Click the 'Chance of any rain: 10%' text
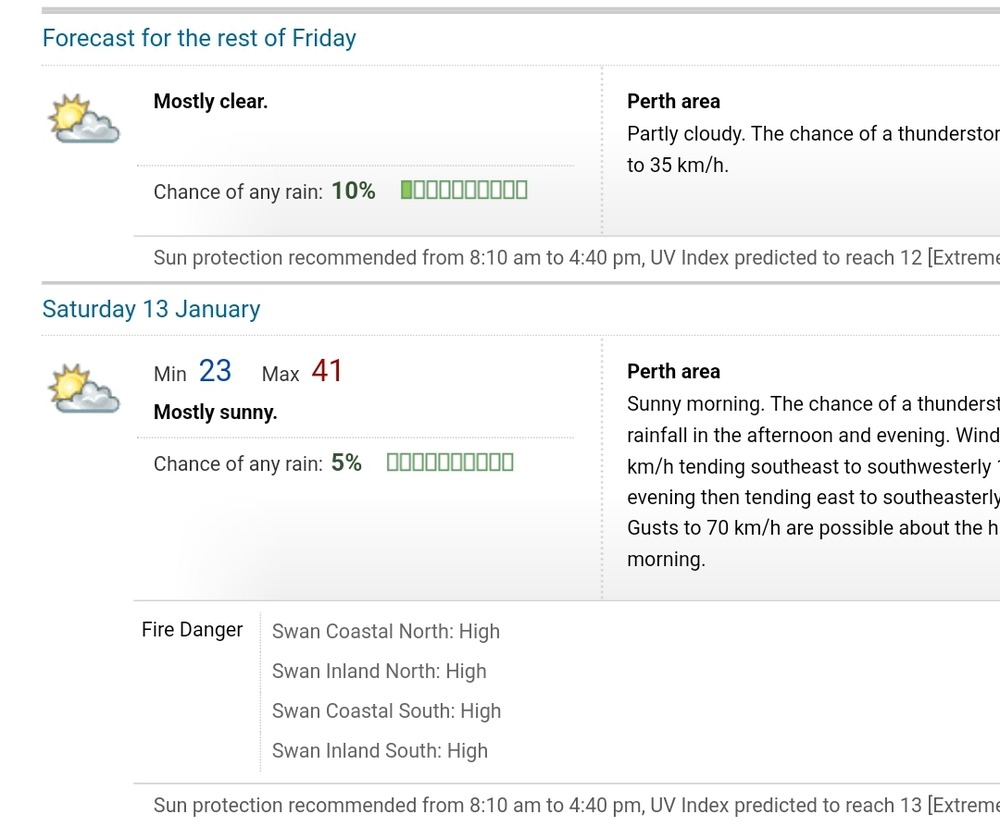The image size is (1000, 827). [264, 191]
